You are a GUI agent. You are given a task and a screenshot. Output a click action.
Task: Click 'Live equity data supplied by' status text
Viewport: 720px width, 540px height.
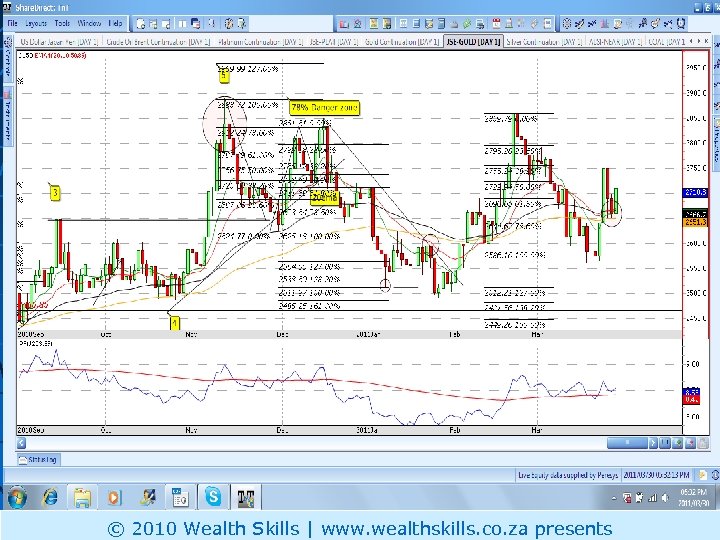(568, 475)
